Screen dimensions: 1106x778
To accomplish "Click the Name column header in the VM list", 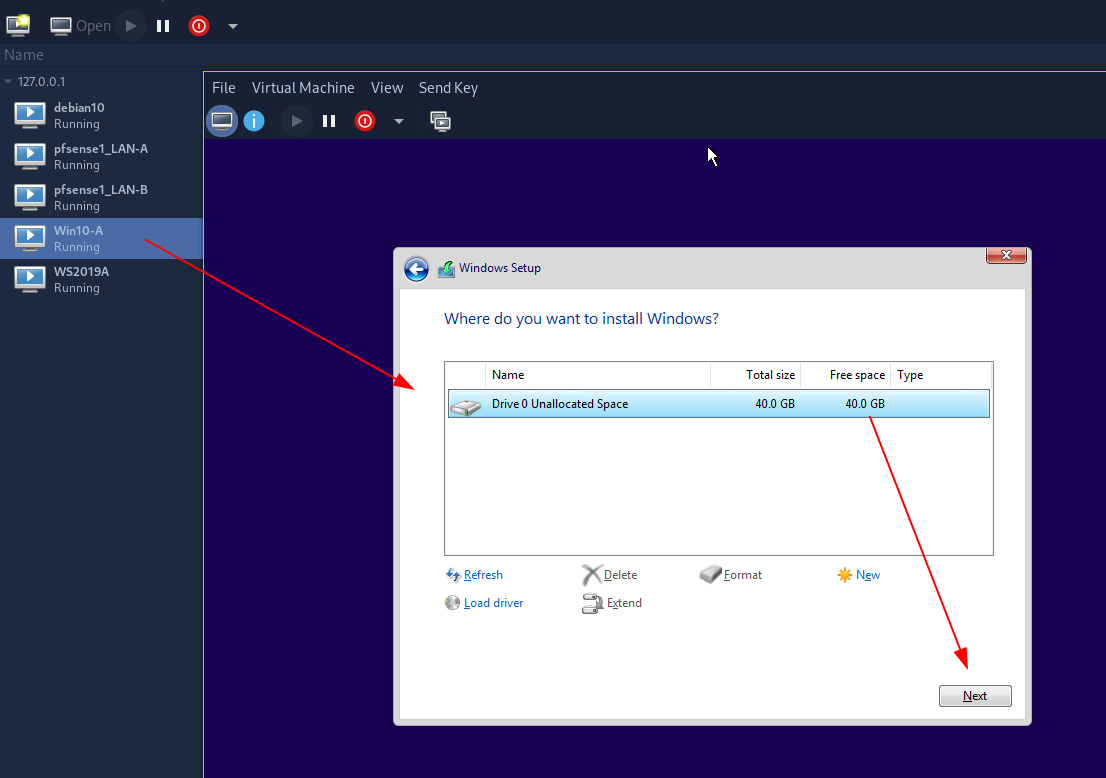I will pos(24,55).
